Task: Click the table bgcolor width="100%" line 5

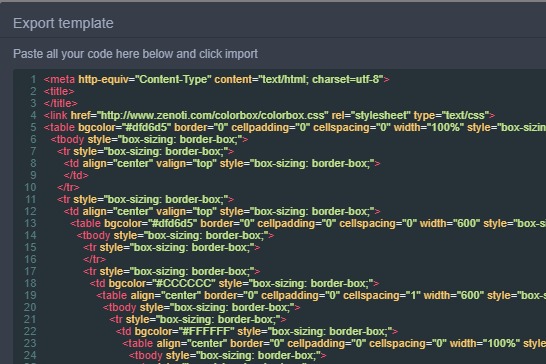Action: pos(295,127)
